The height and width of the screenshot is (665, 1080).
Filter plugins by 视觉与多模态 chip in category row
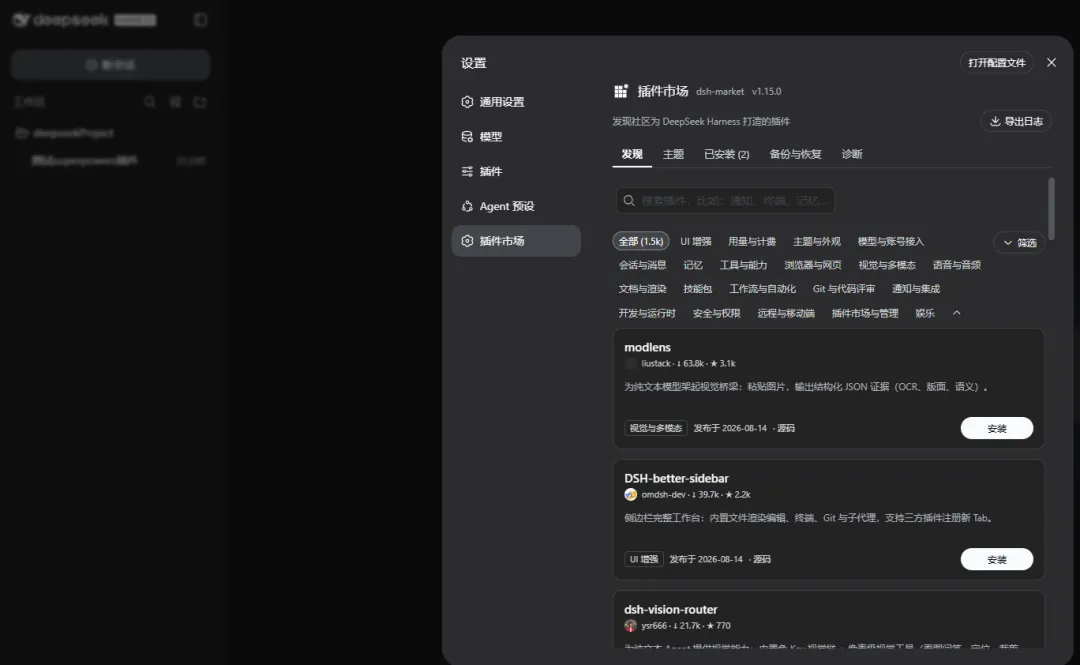[x=887, y=265]
